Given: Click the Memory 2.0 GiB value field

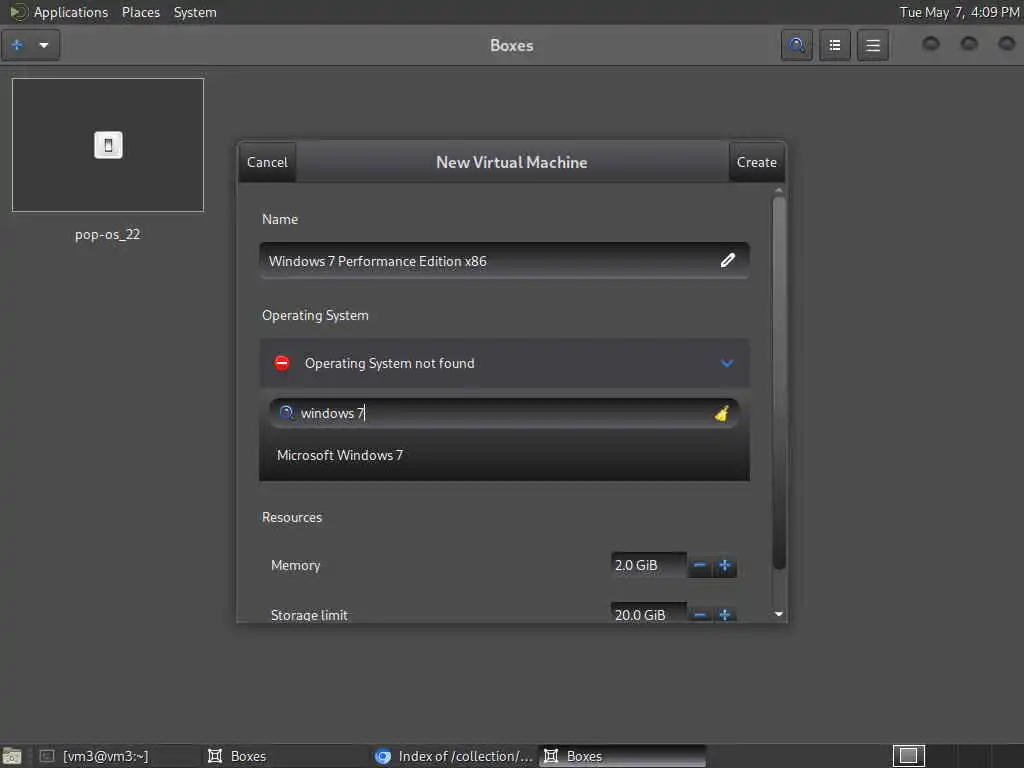Looking at the screenshot, I should click(x=648, y=565).
